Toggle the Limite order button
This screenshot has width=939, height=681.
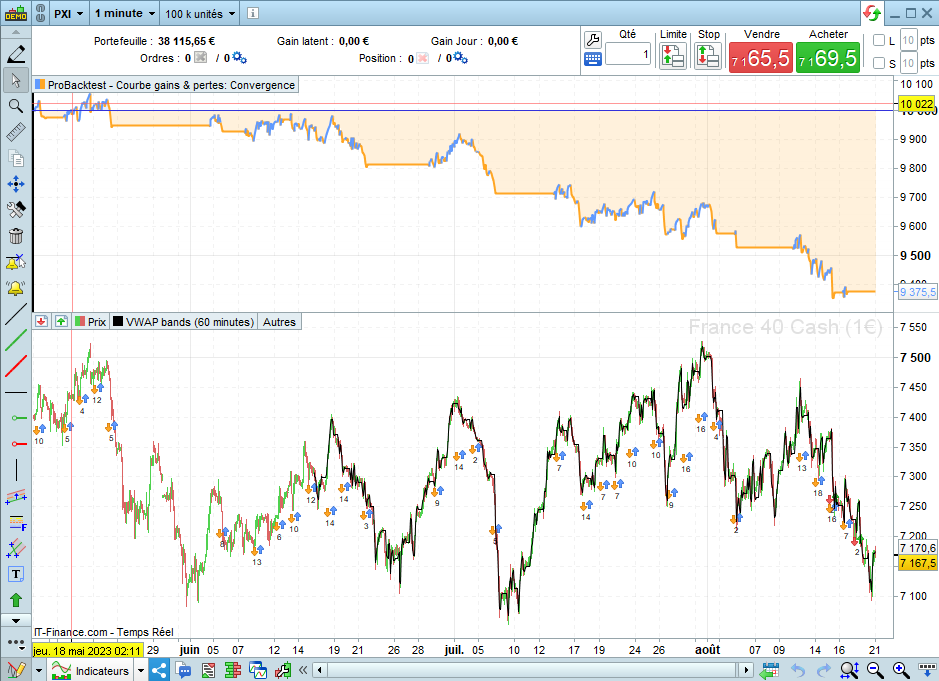(x=673, y=57)
